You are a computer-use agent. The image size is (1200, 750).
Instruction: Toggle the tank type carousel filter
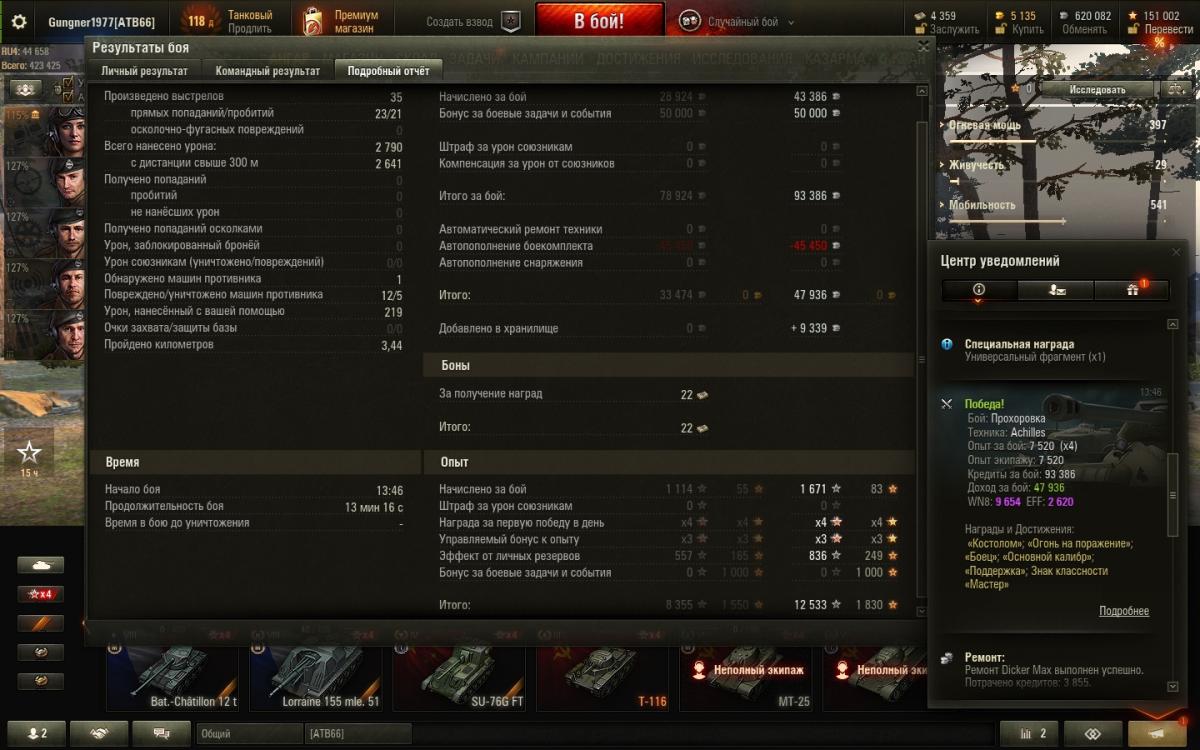coord(40,565)
